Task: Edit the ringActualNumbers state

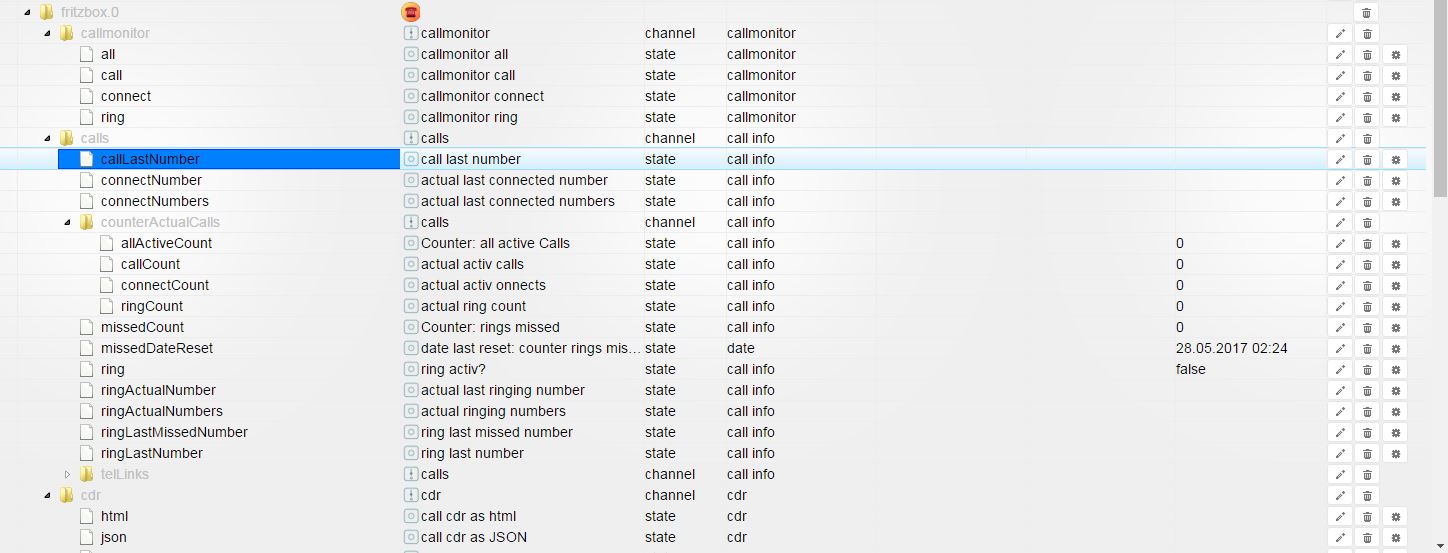Action: (x=1340, y=411)
